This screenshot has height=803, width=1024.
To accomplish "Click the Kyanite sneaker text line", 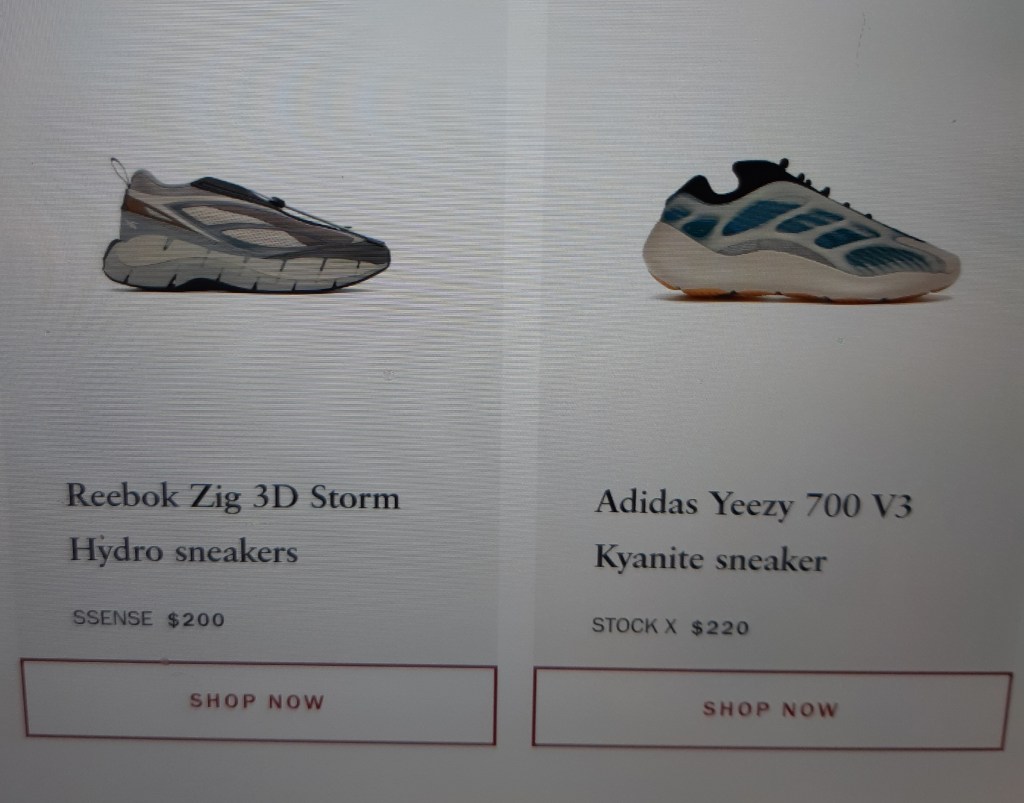I will [711, 559].
